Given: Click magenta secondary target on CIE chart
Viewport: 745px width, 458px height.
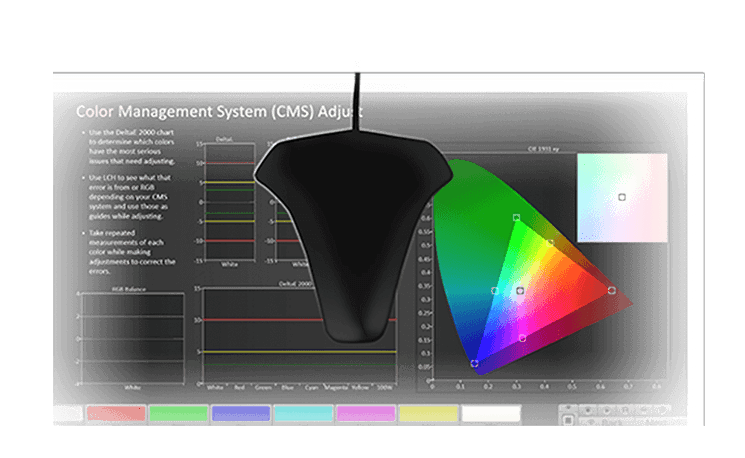Looking at the screenshot, I should pos(522,338).
